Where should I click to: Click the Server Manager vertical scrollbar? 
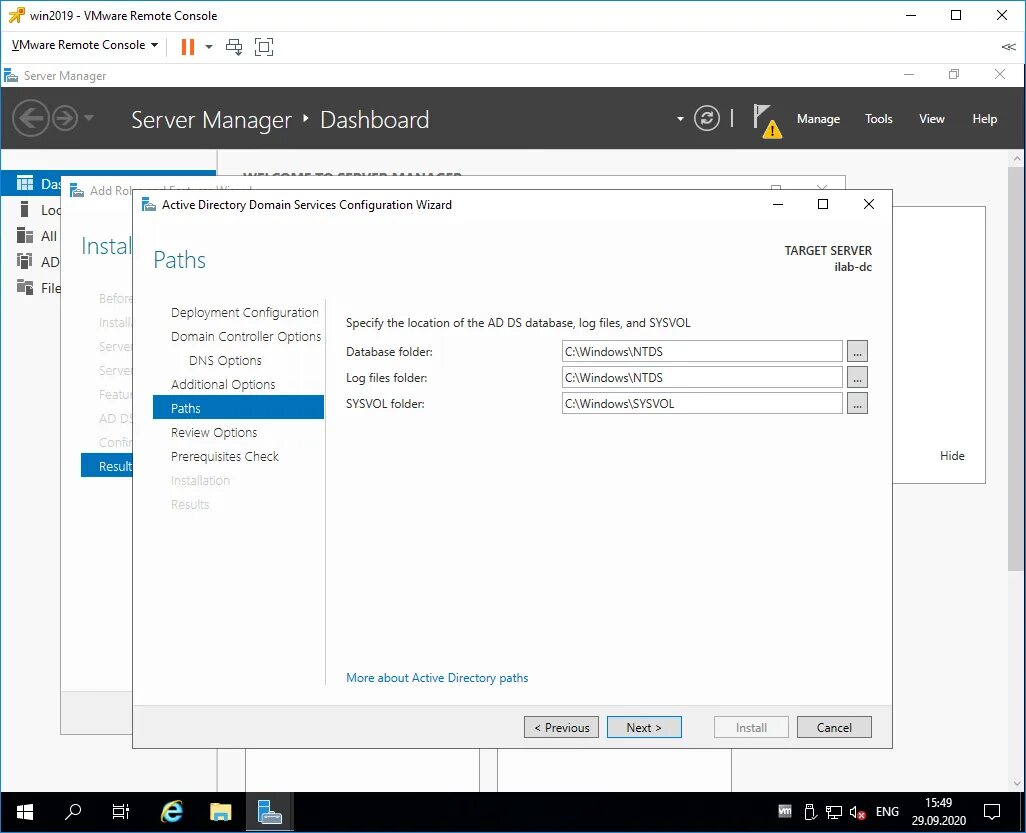point(1016,370)
